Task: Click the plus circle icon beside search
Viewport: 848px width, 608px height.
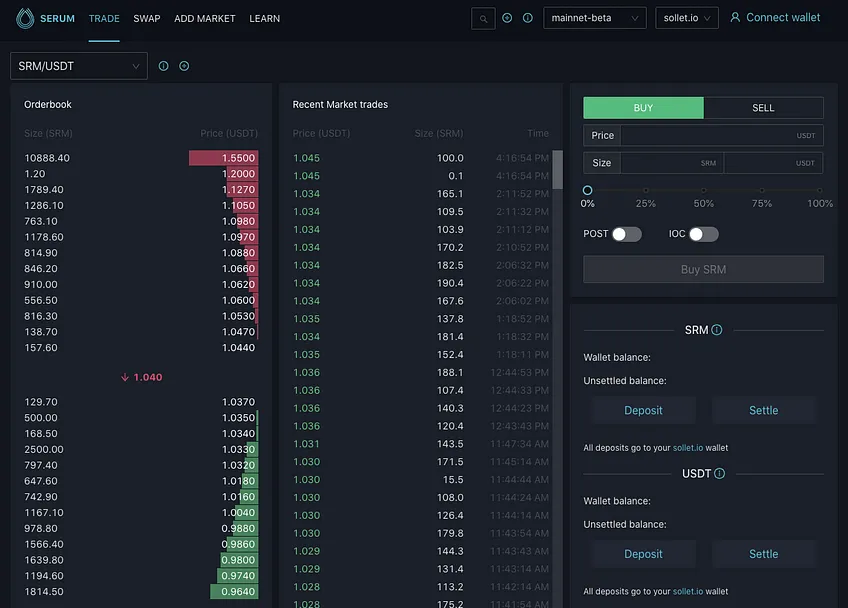Action: pyautogui.click(x=507, y=18)
